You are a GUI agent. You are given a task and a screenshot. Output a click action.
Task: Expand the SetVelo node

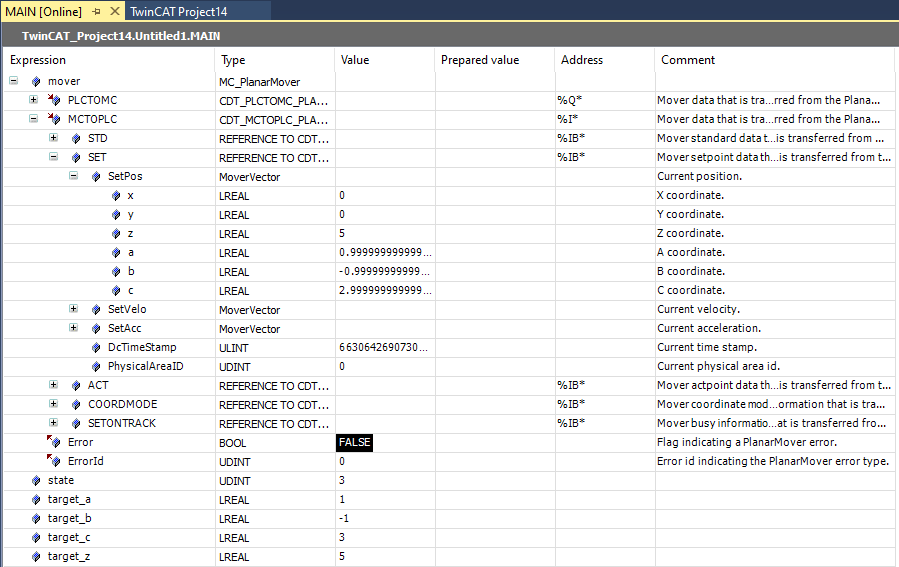point(74,309)
